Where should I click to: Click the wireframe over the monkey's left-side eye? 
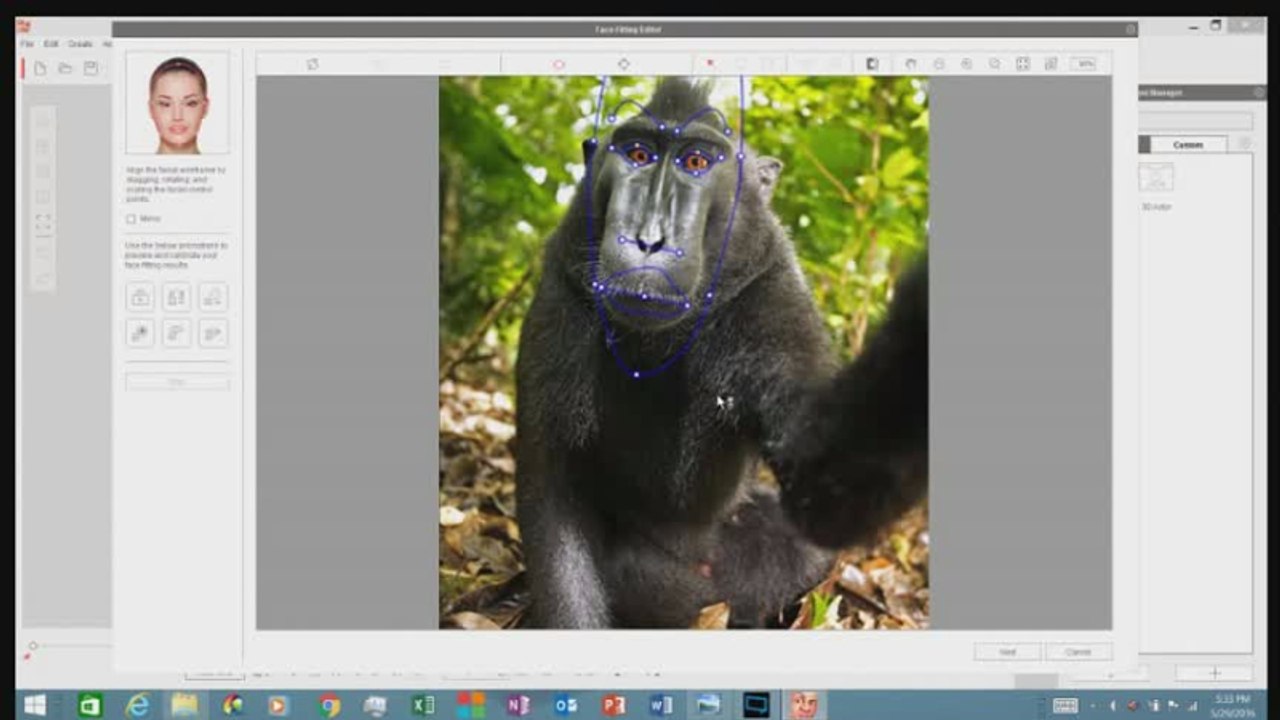[x=638, y=154]
